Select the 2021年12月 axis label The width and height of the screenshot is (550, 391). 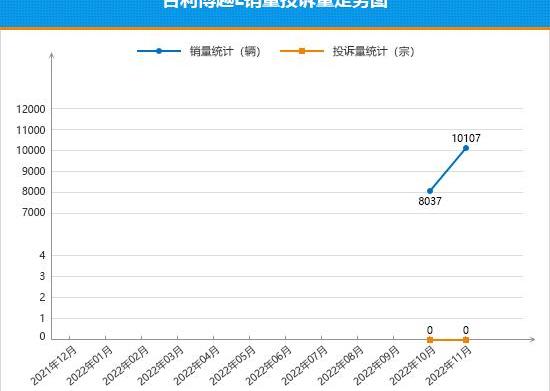pyautogui.click(x=54, y=365)
